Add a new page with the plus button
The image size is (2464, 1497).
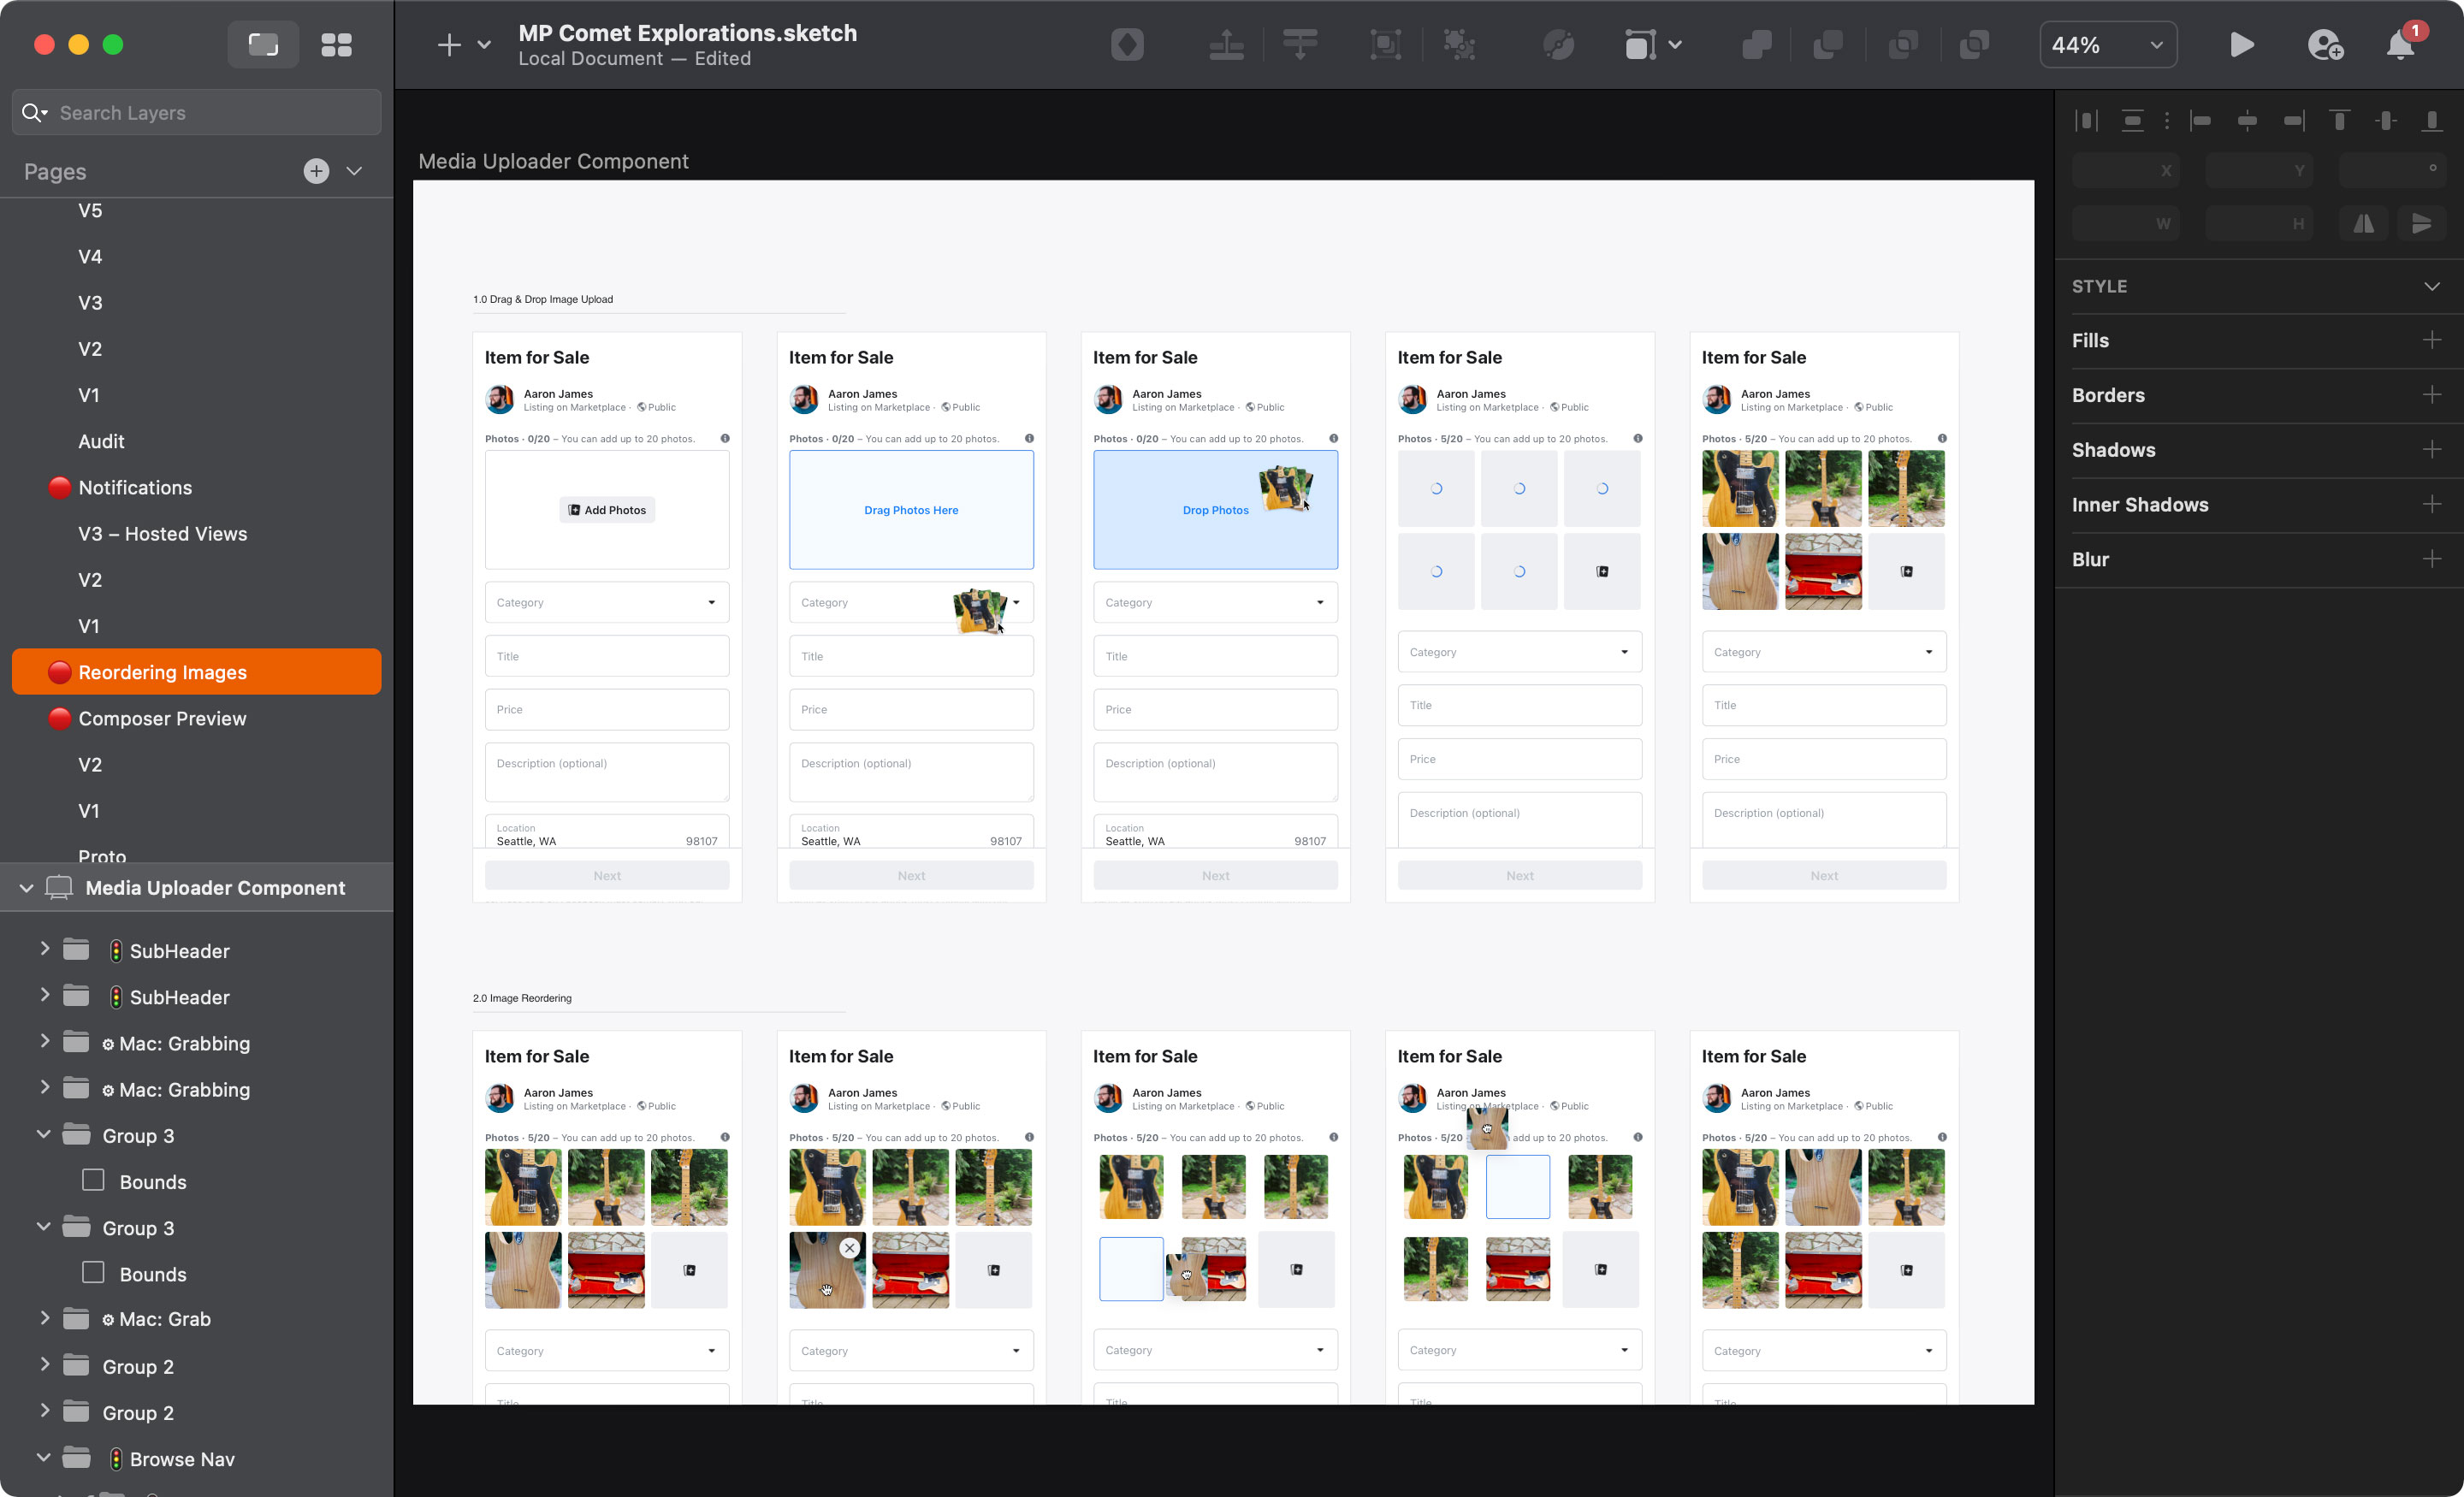[x=316, y=171]
